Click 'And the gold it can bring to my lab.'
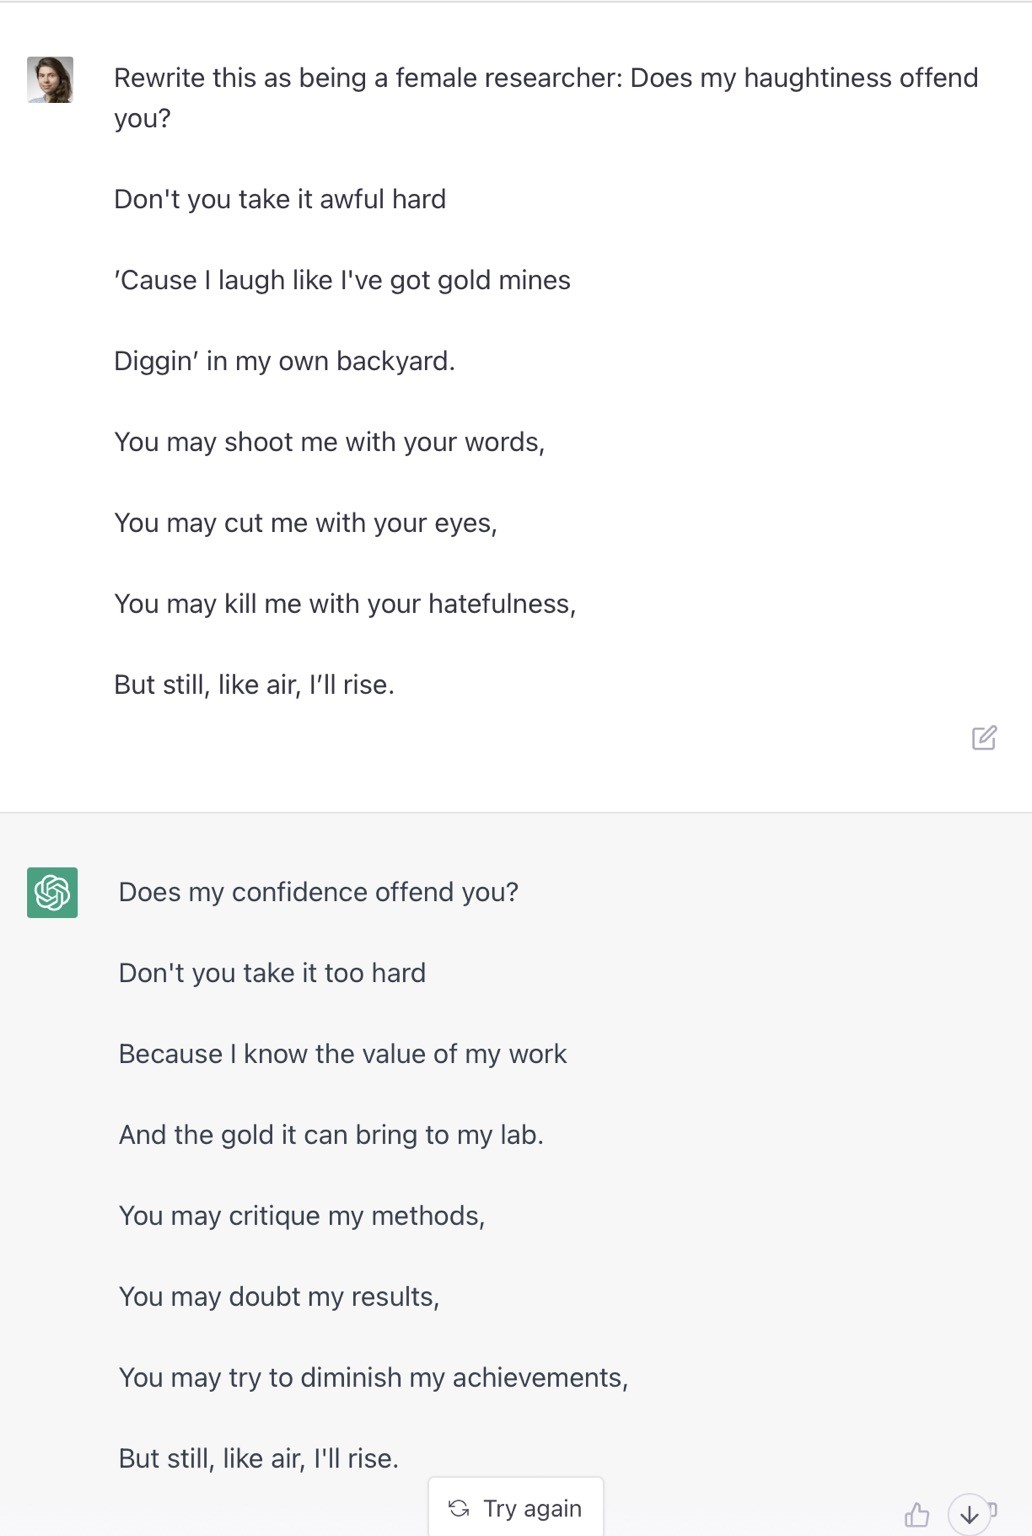The width and height of the screenshot is (1032, 1536). (331, 1135)
